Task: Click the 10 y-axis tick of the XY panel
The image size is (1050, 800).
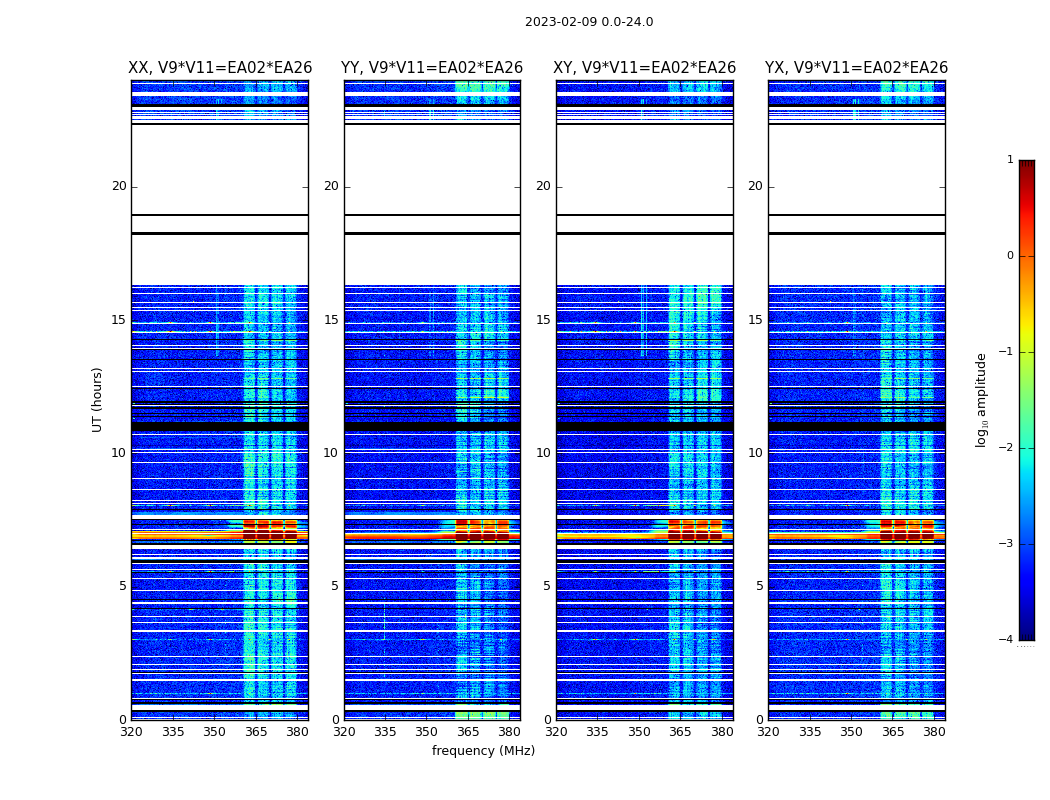Action: [543, 453]
